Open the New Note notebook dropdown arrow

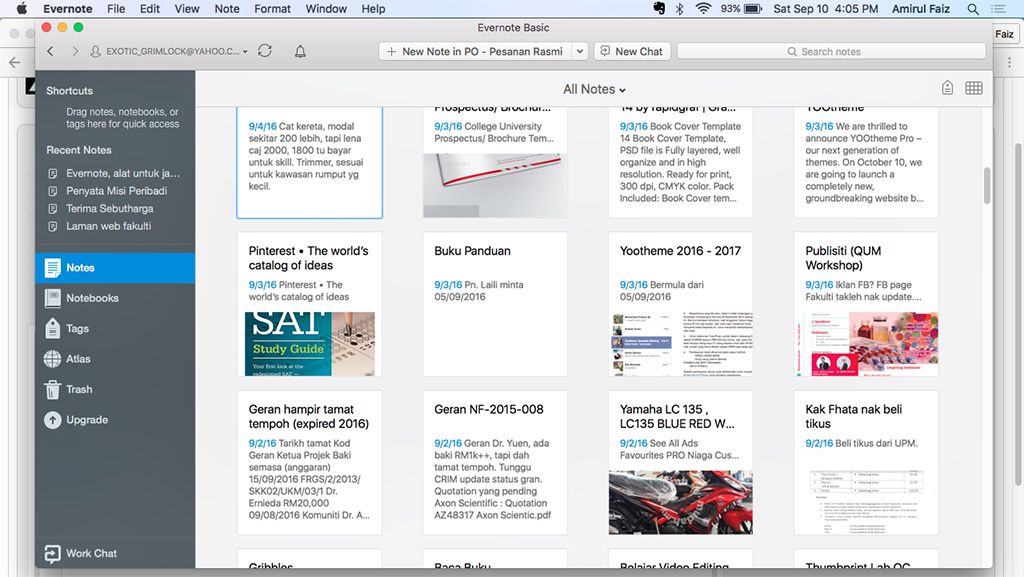pos(580,51)
